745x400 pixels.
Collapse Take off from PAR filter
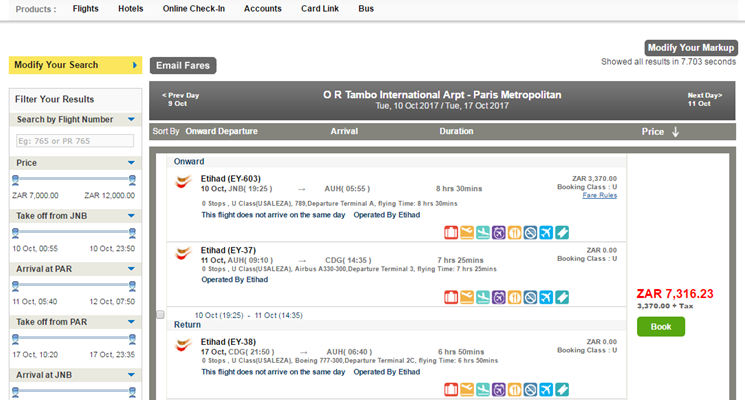131,322
